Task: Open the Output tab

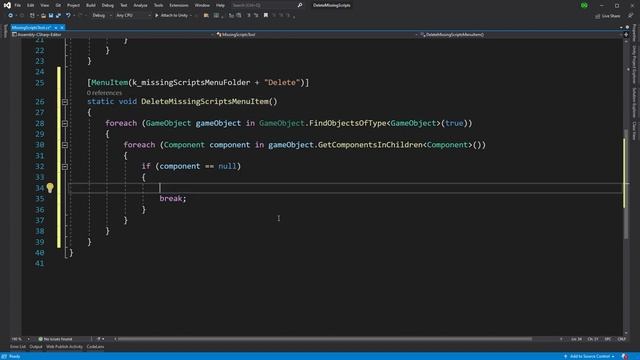Action: tap(36, 347)
